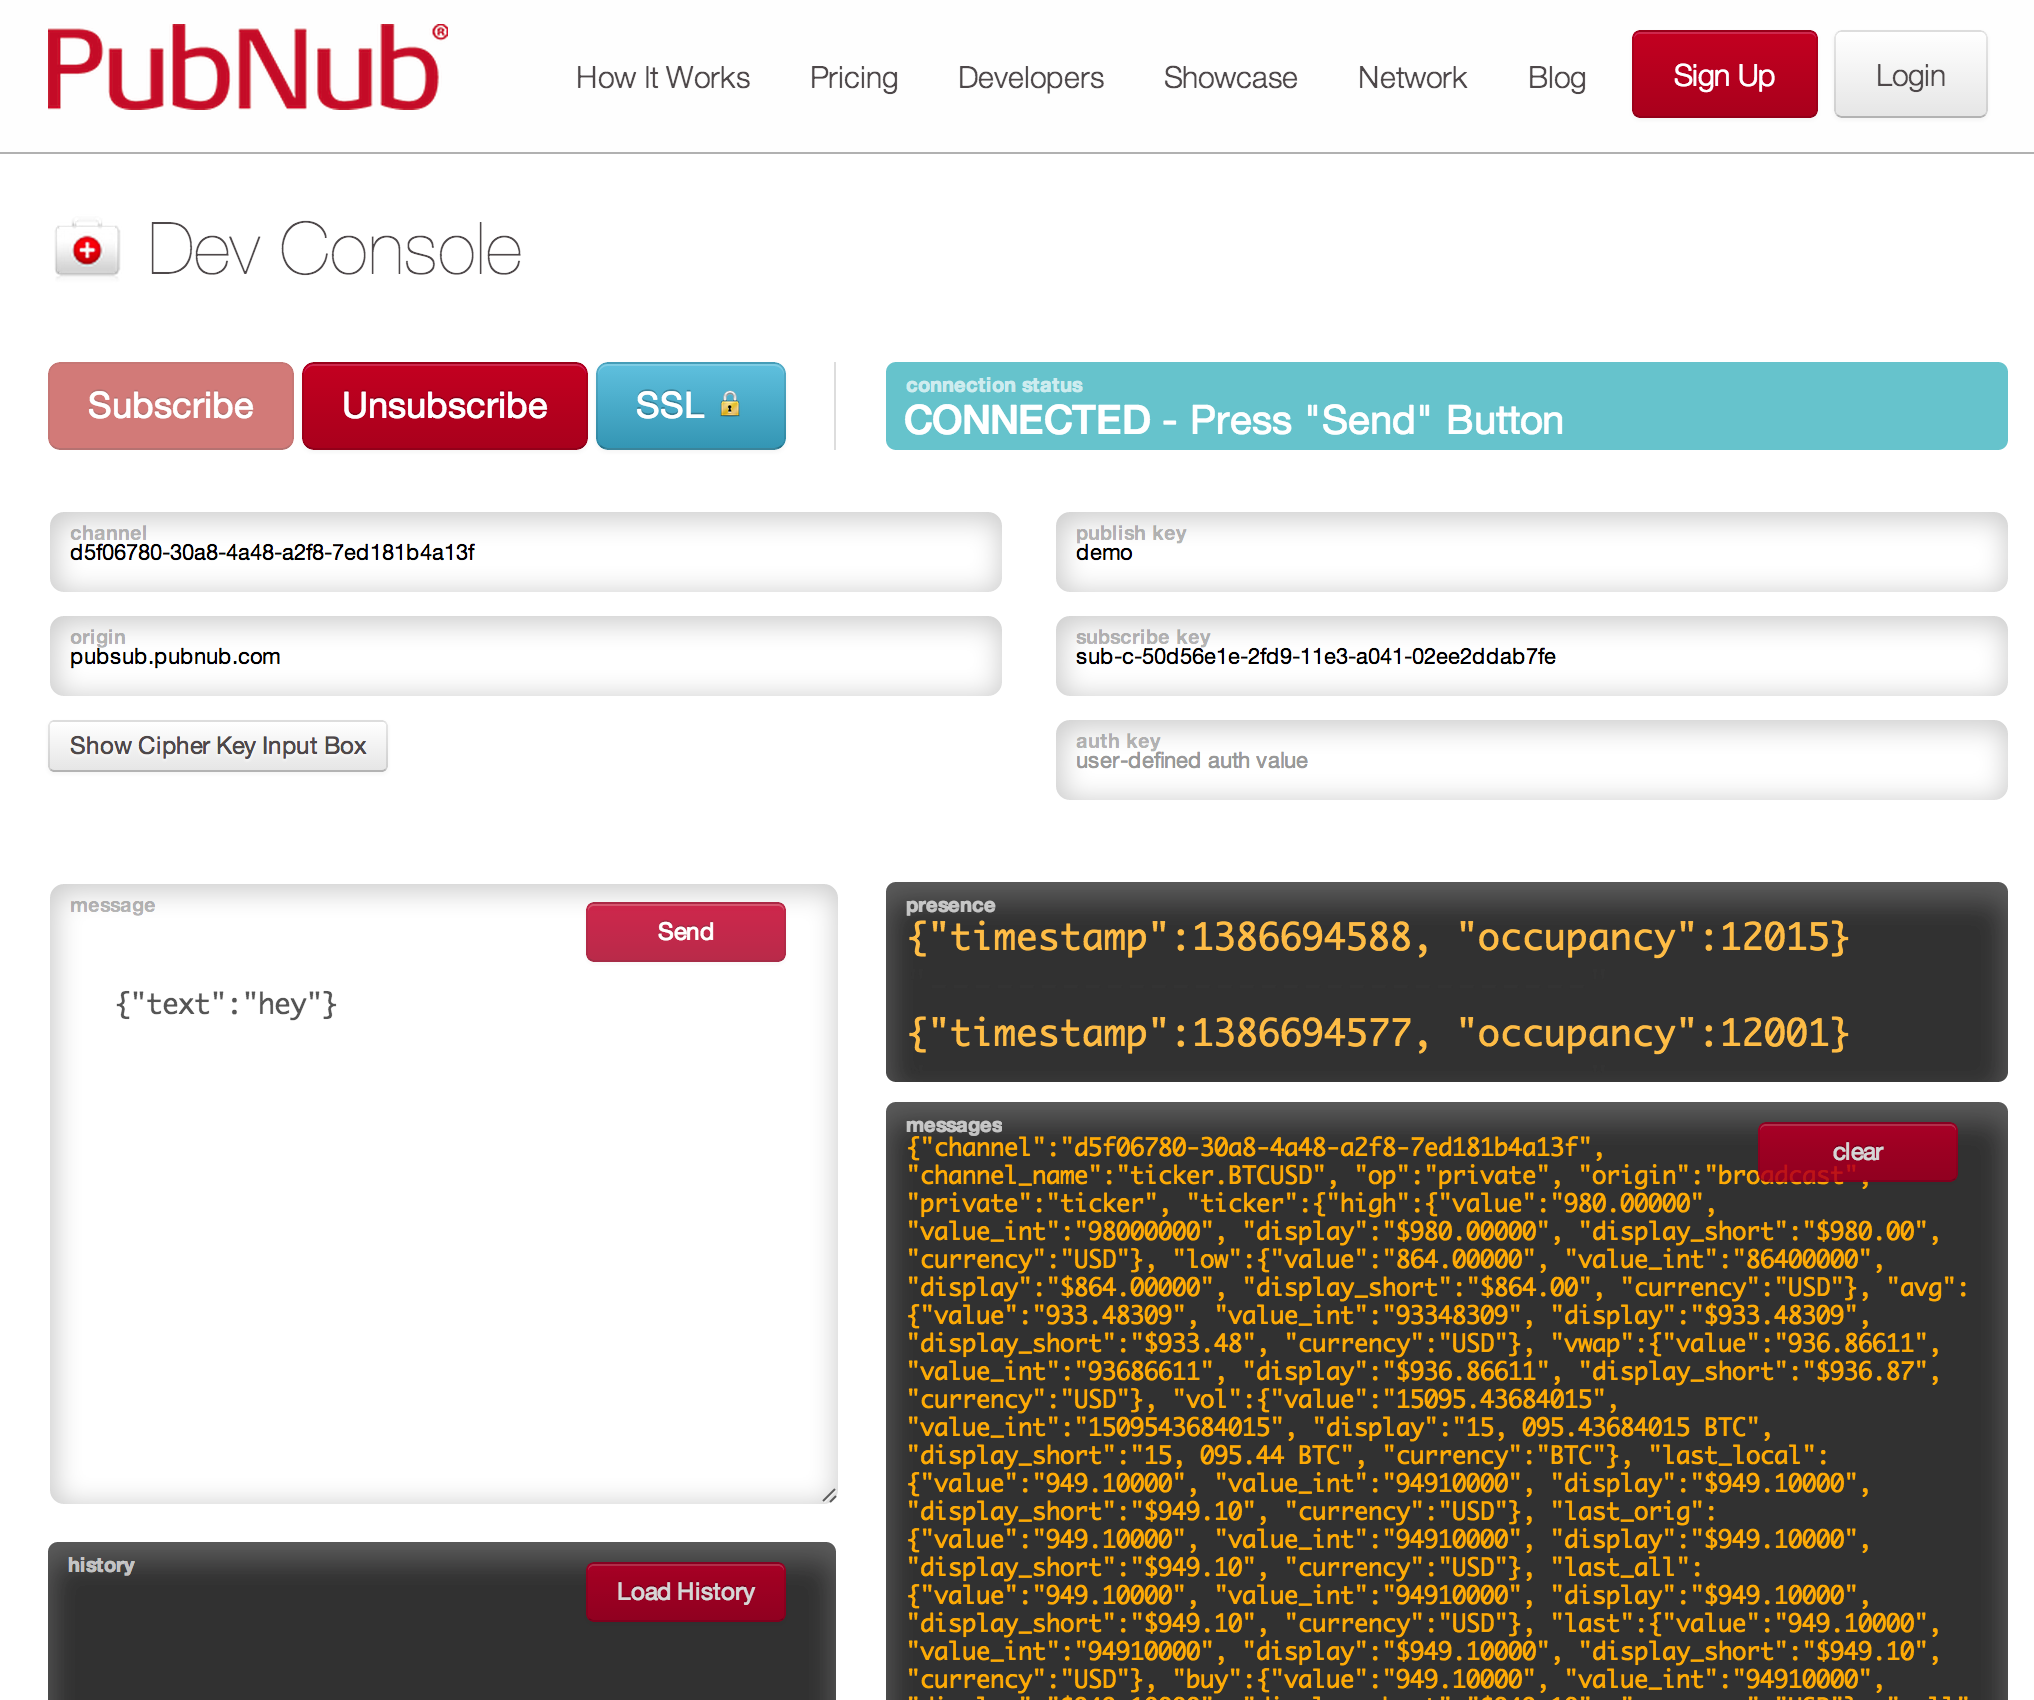Open the Network nav link

[1412, 78]
